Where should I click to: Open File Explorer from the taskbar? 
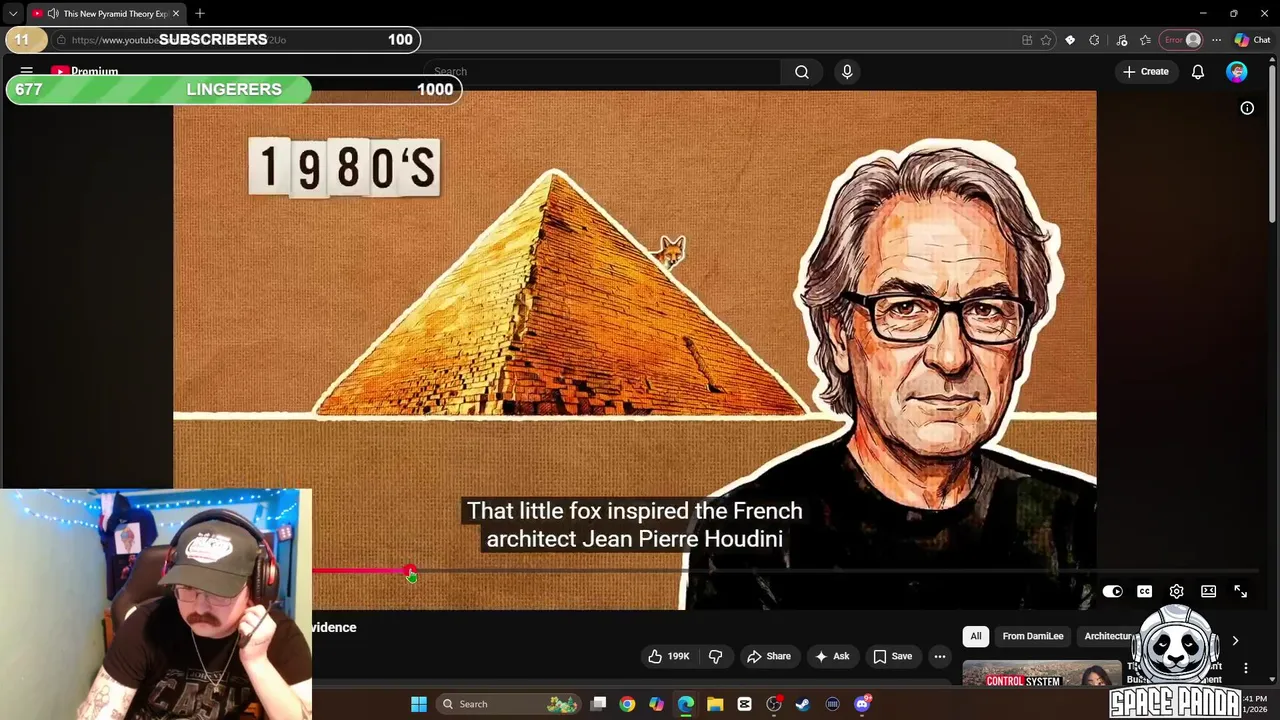(715, 704)
